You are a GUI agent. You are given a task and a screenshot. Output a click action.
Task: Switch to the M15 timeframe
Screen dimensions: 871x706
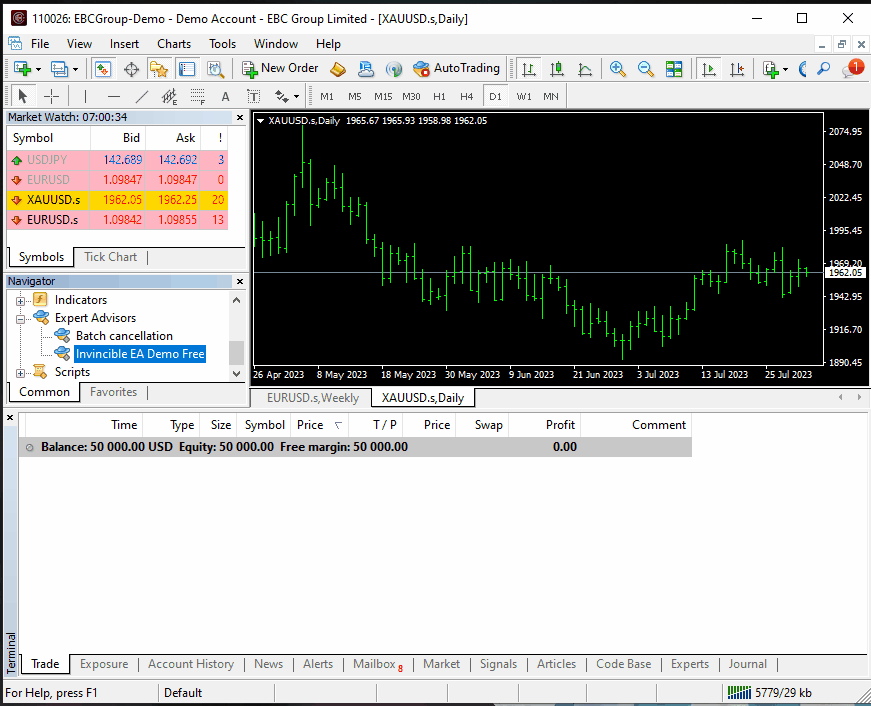coord(383,96)
